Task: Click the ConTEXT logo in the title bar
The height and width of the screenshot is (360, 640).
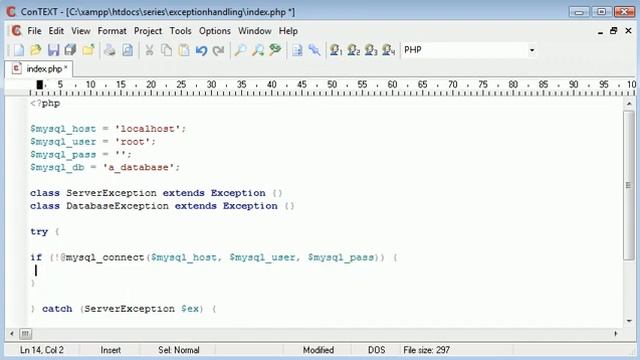Action: coord(11,11)
